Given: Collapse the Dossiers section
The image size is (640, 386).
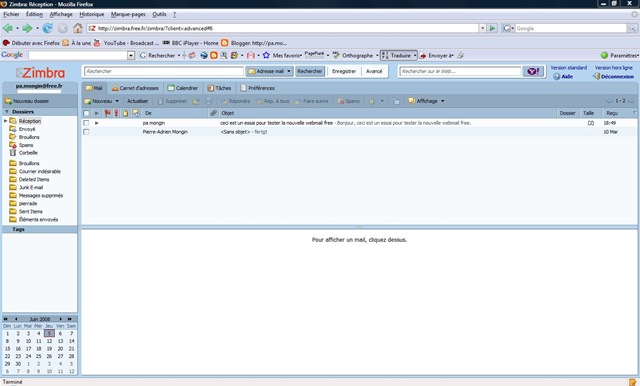Looking at the screenshot, I should tap(7, 111).
